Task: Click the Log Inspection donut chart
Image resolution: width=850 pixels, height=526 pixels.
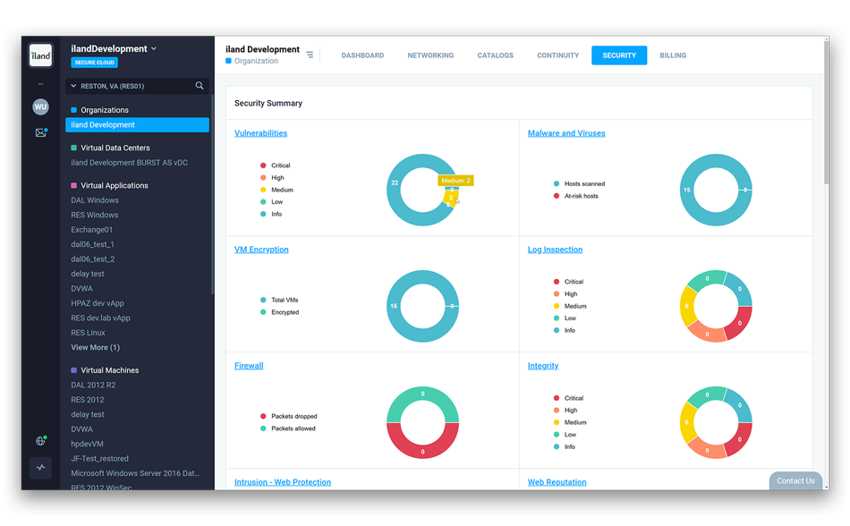Action: [x=716, y=306]
